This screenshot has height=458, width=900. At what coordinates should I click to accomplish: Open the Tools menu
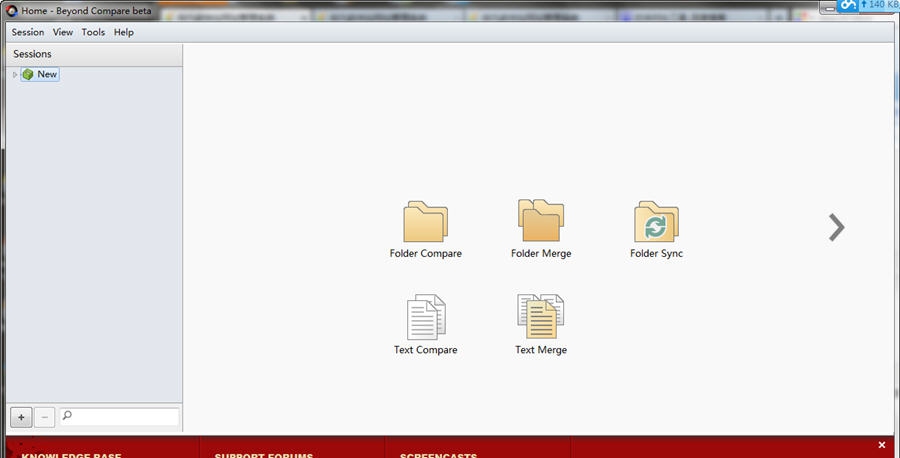(93, 32)
